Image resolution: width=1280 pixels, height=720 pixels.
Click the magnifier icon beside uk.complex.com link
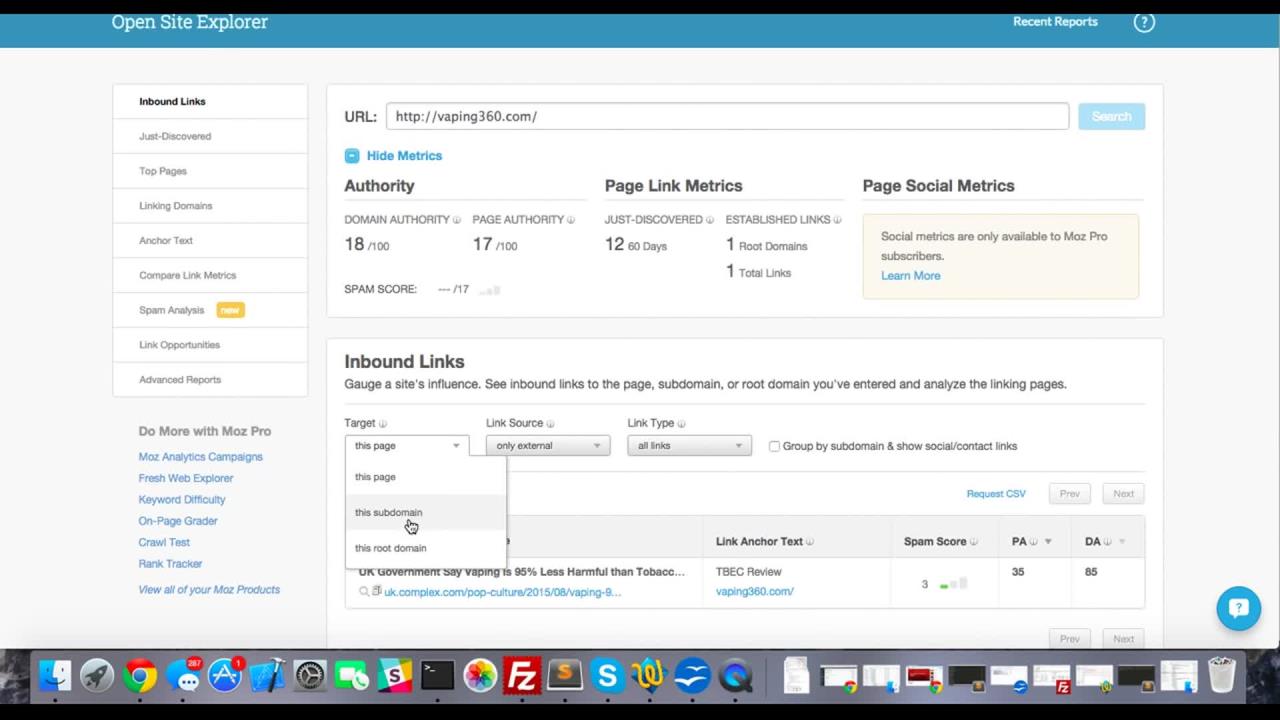pos(364,592)
